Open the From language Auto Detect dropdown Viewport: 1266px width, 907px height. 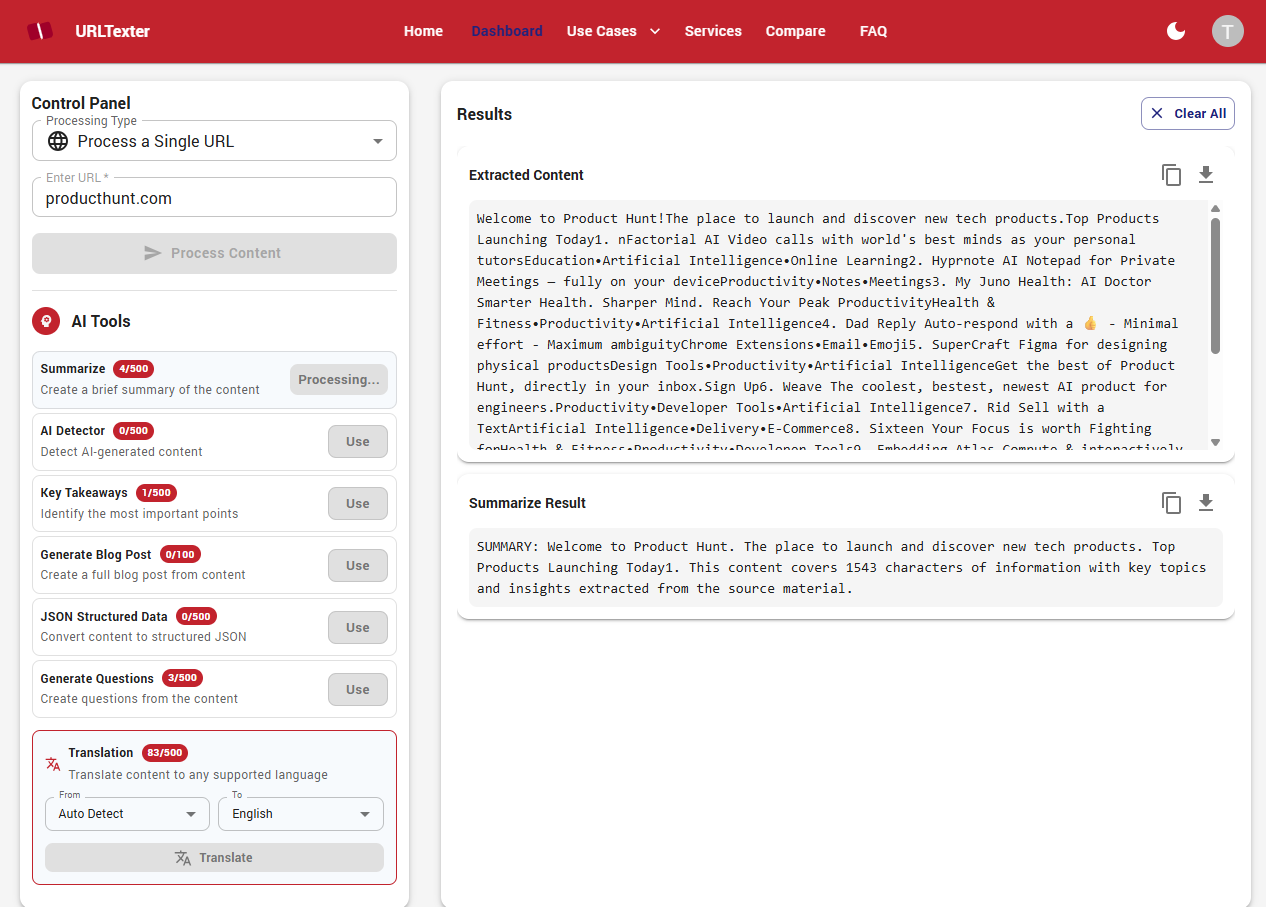click(127, 814)
